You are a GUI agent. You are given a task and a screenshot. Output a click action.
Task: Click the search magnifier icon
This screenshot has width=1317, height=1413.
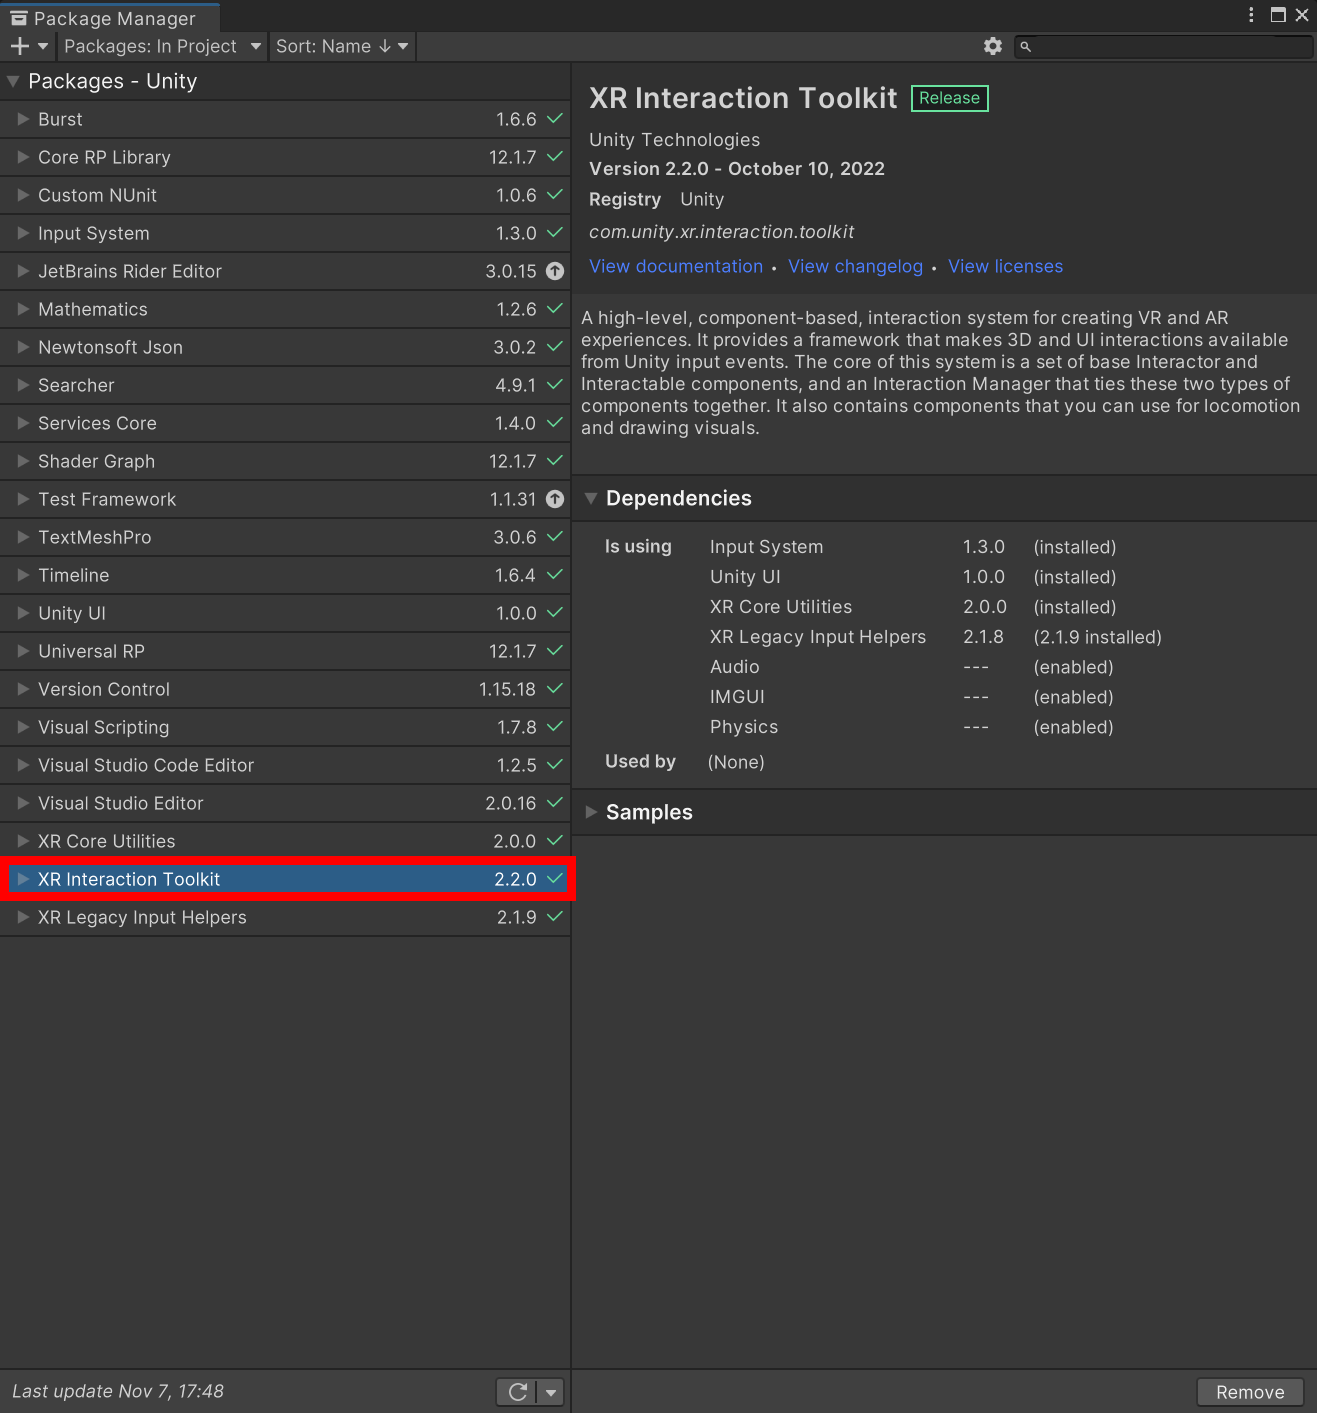(x=1025, y=46)
